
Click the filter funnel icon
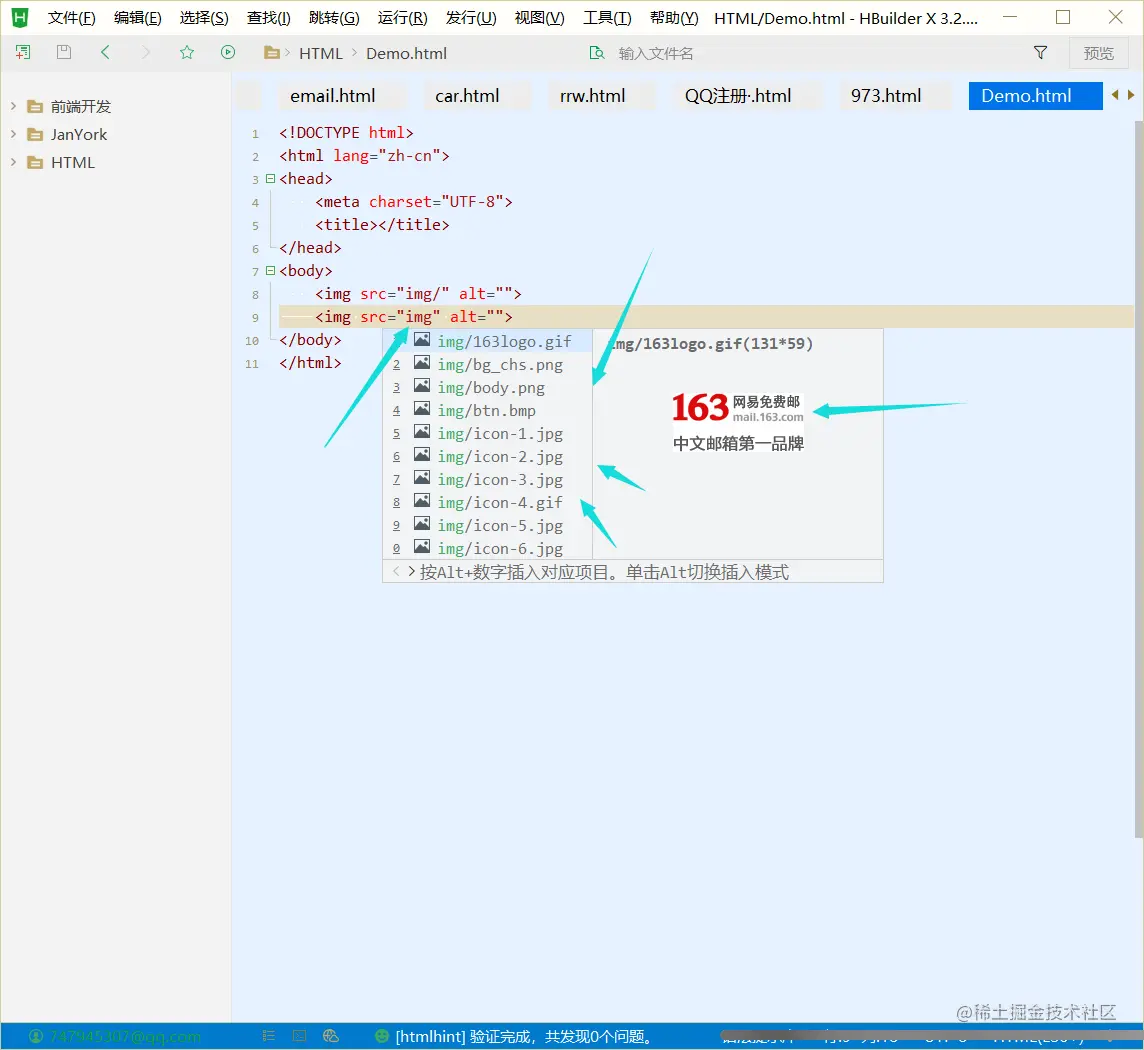pos(1040,53)
